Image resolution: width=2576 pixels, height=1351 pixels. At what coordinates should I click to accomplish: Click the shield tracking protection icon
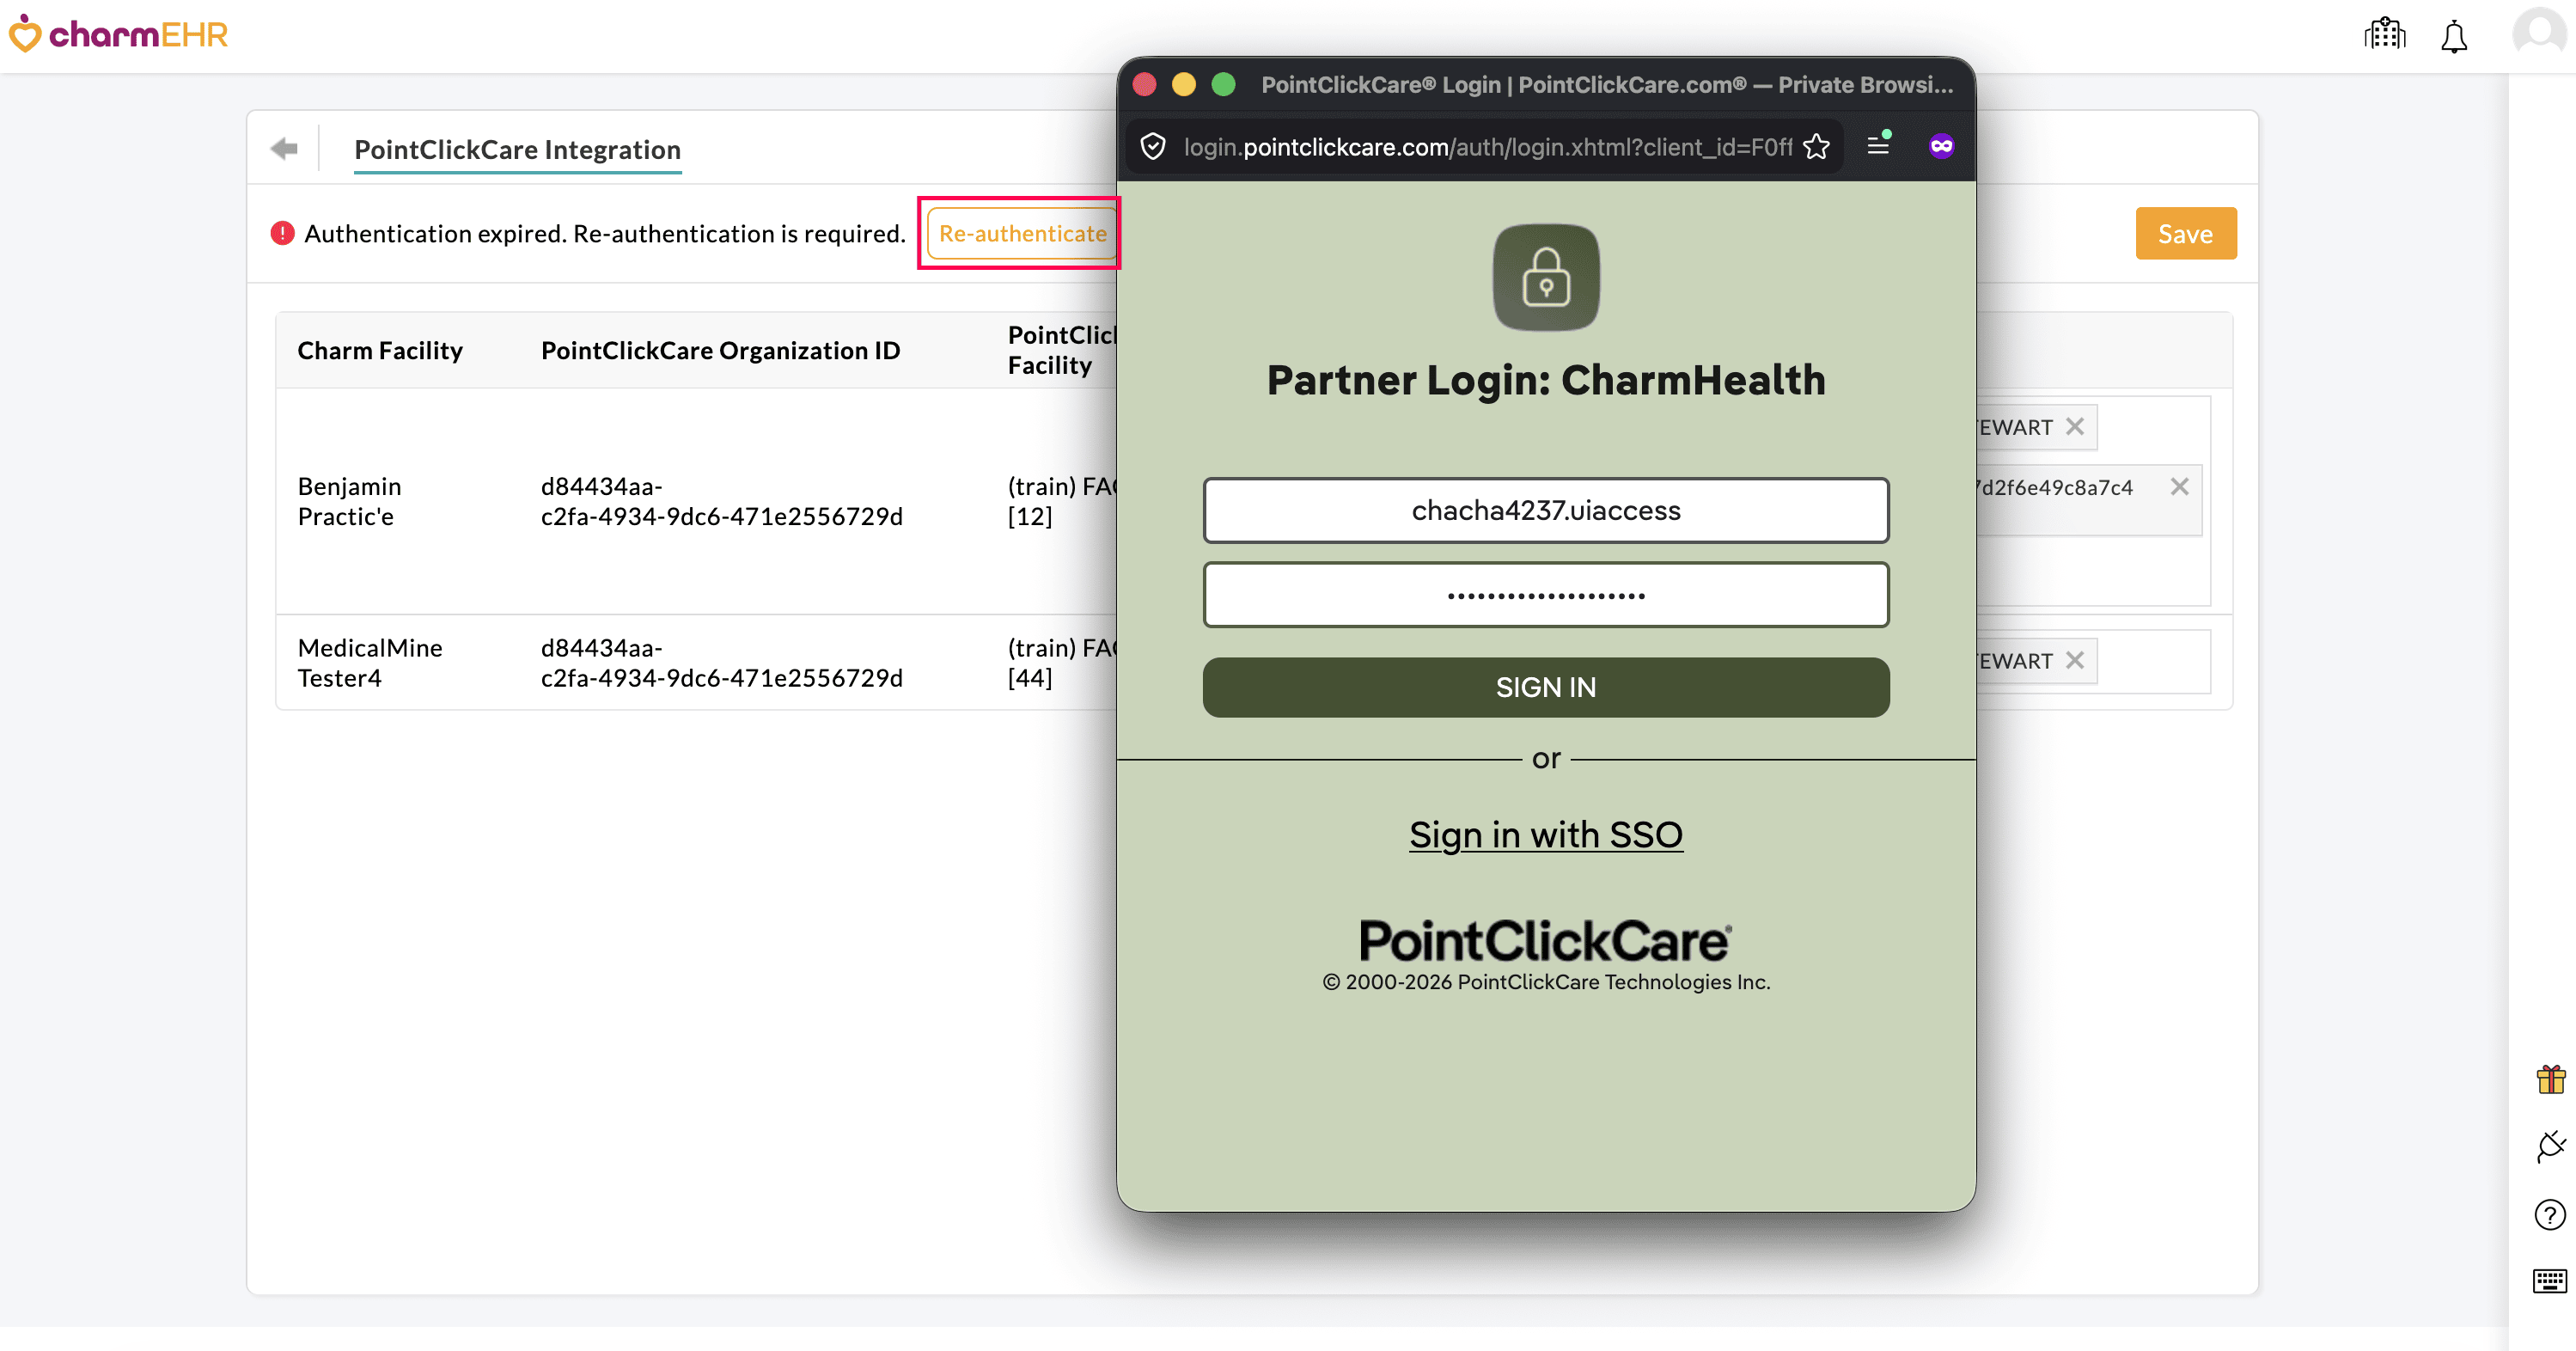coord(1153,147)
